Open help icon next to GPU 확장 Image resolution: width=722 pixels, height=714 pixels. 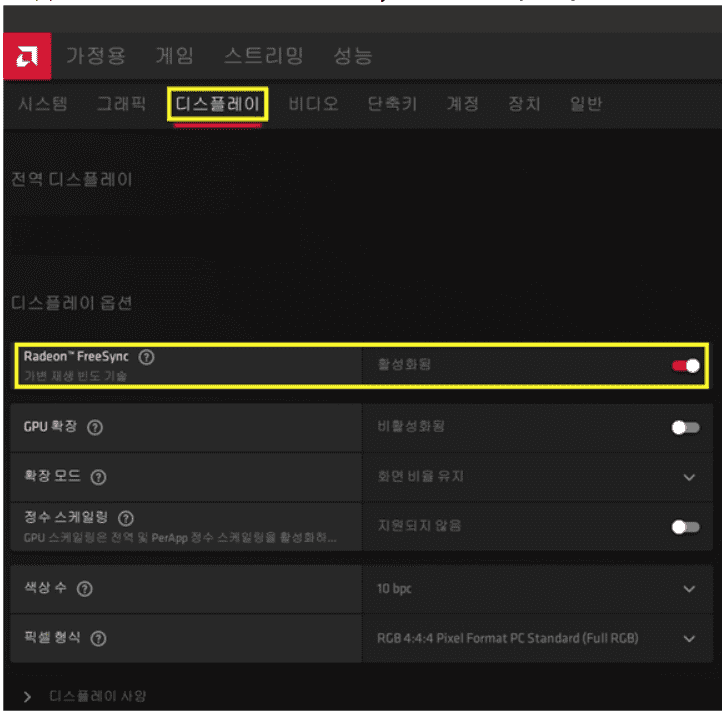[x=95, y=428]
